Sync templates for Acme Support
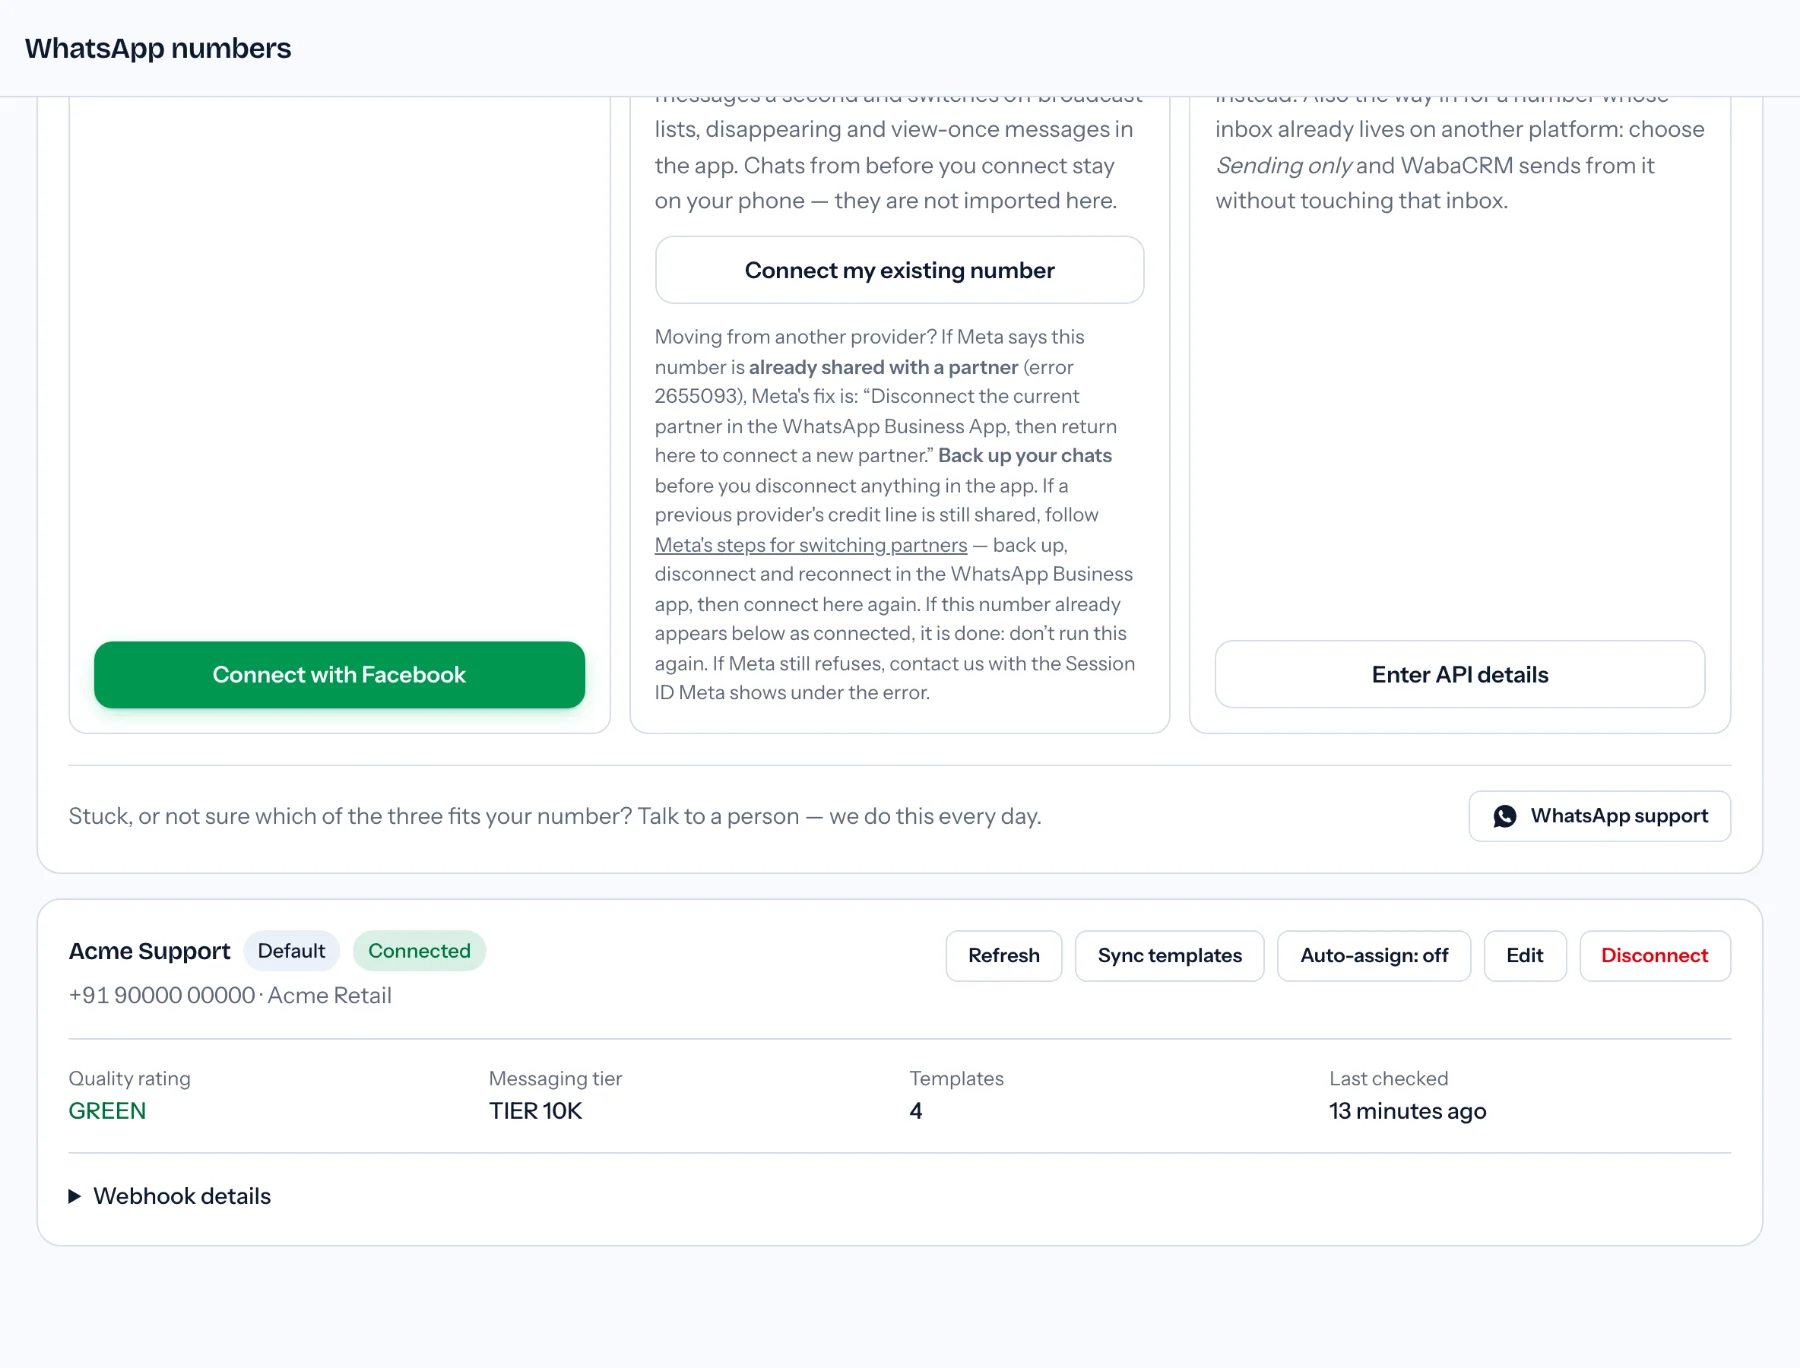This screenshot has width=1800, height=1368. coord(1170,956)
